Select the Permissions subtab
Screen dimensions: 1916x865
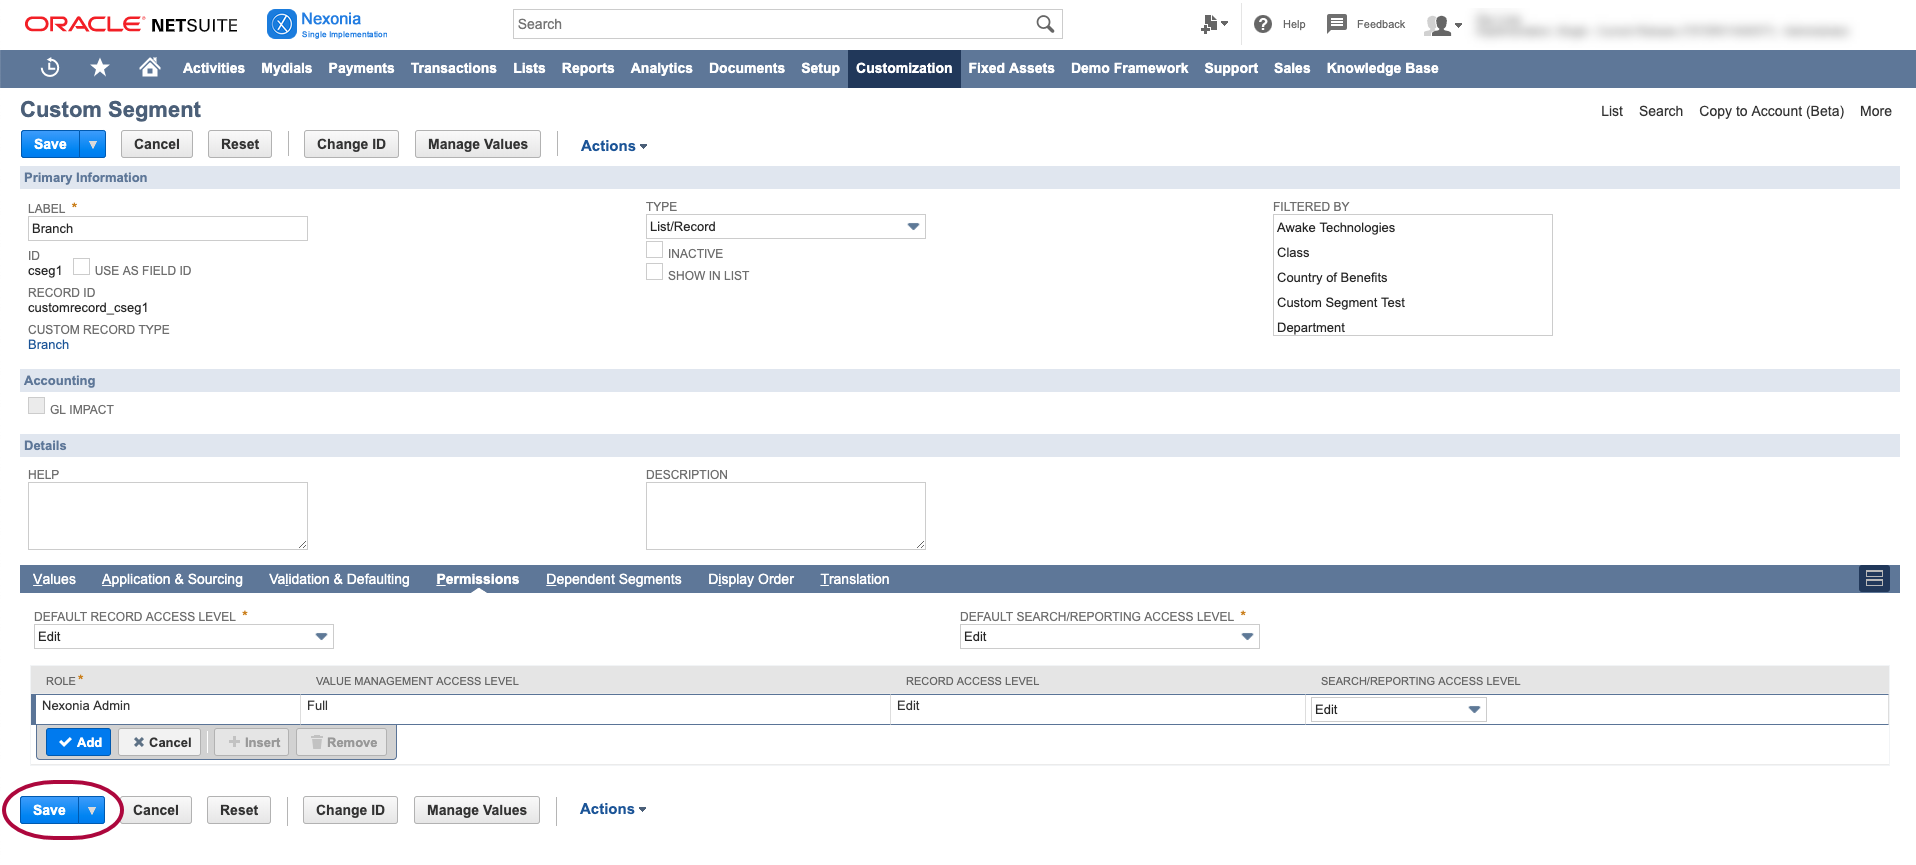pyautogui.click(x=477, y=579)
